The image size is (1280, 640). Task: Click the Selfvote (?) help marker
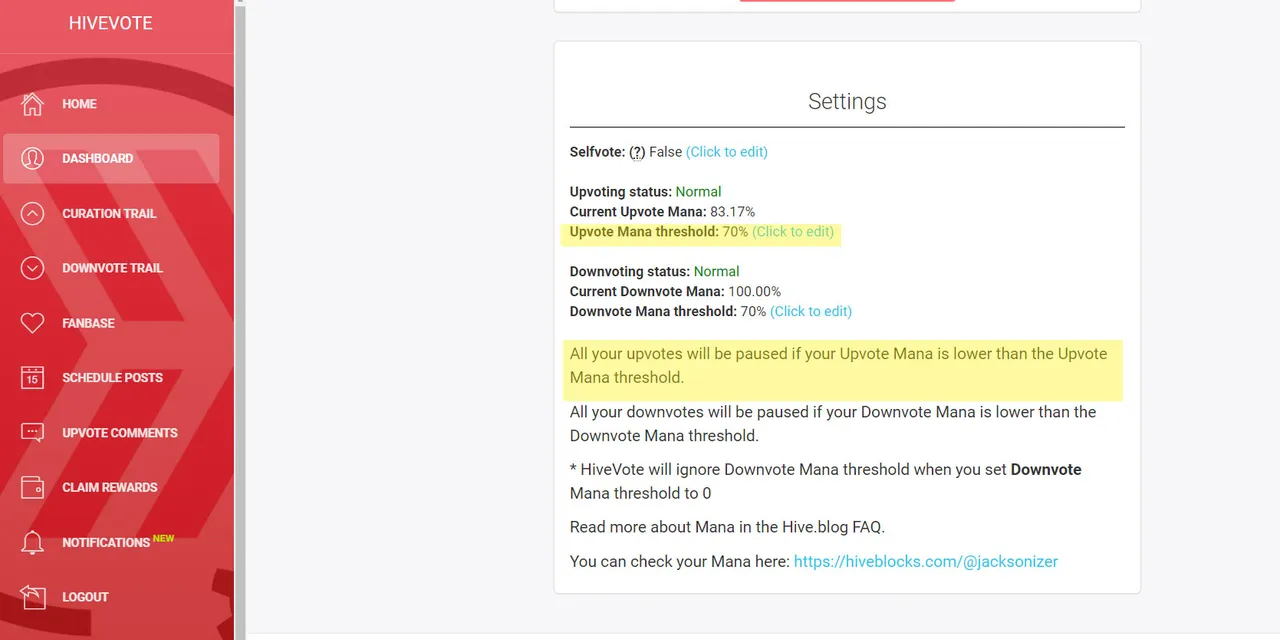[637, 152]
